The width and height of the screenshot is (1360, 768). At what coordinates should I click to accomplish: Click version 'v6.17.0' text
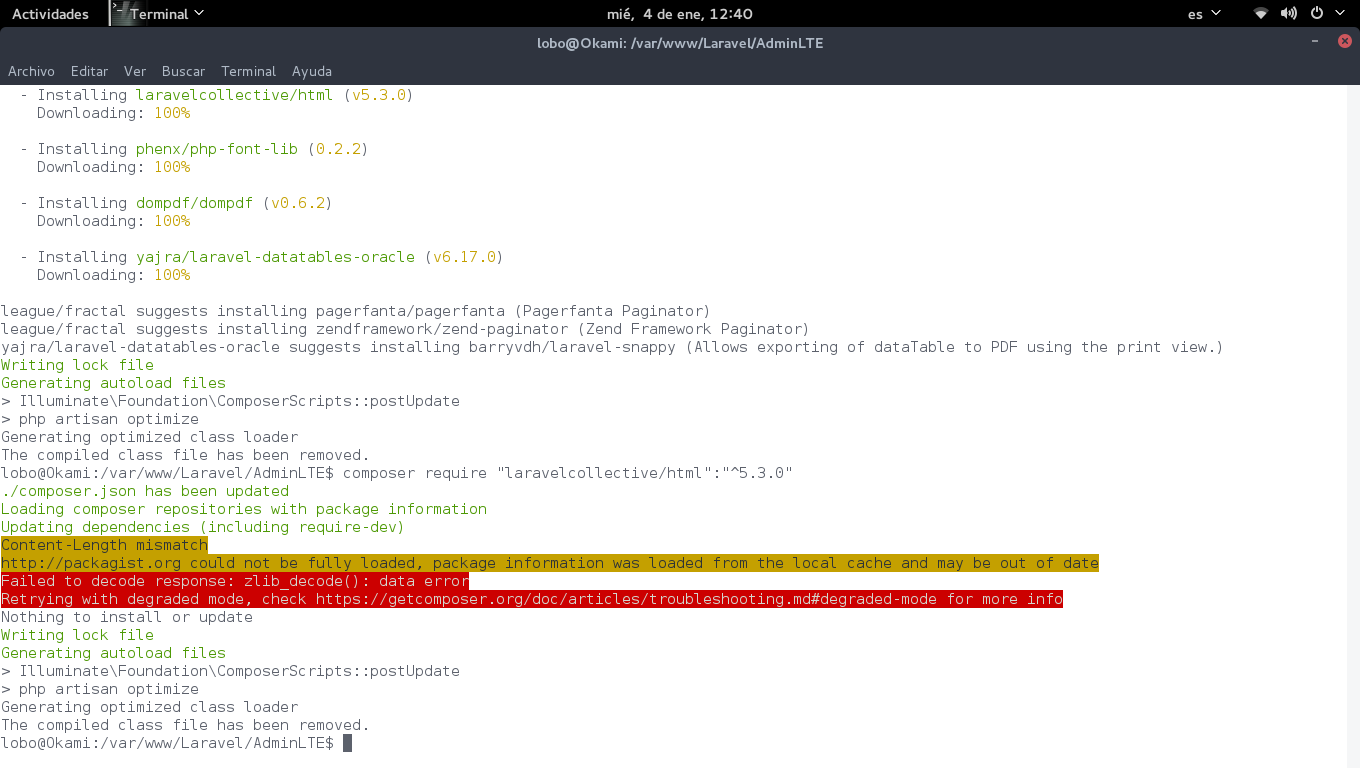click(x=464, y=257)
